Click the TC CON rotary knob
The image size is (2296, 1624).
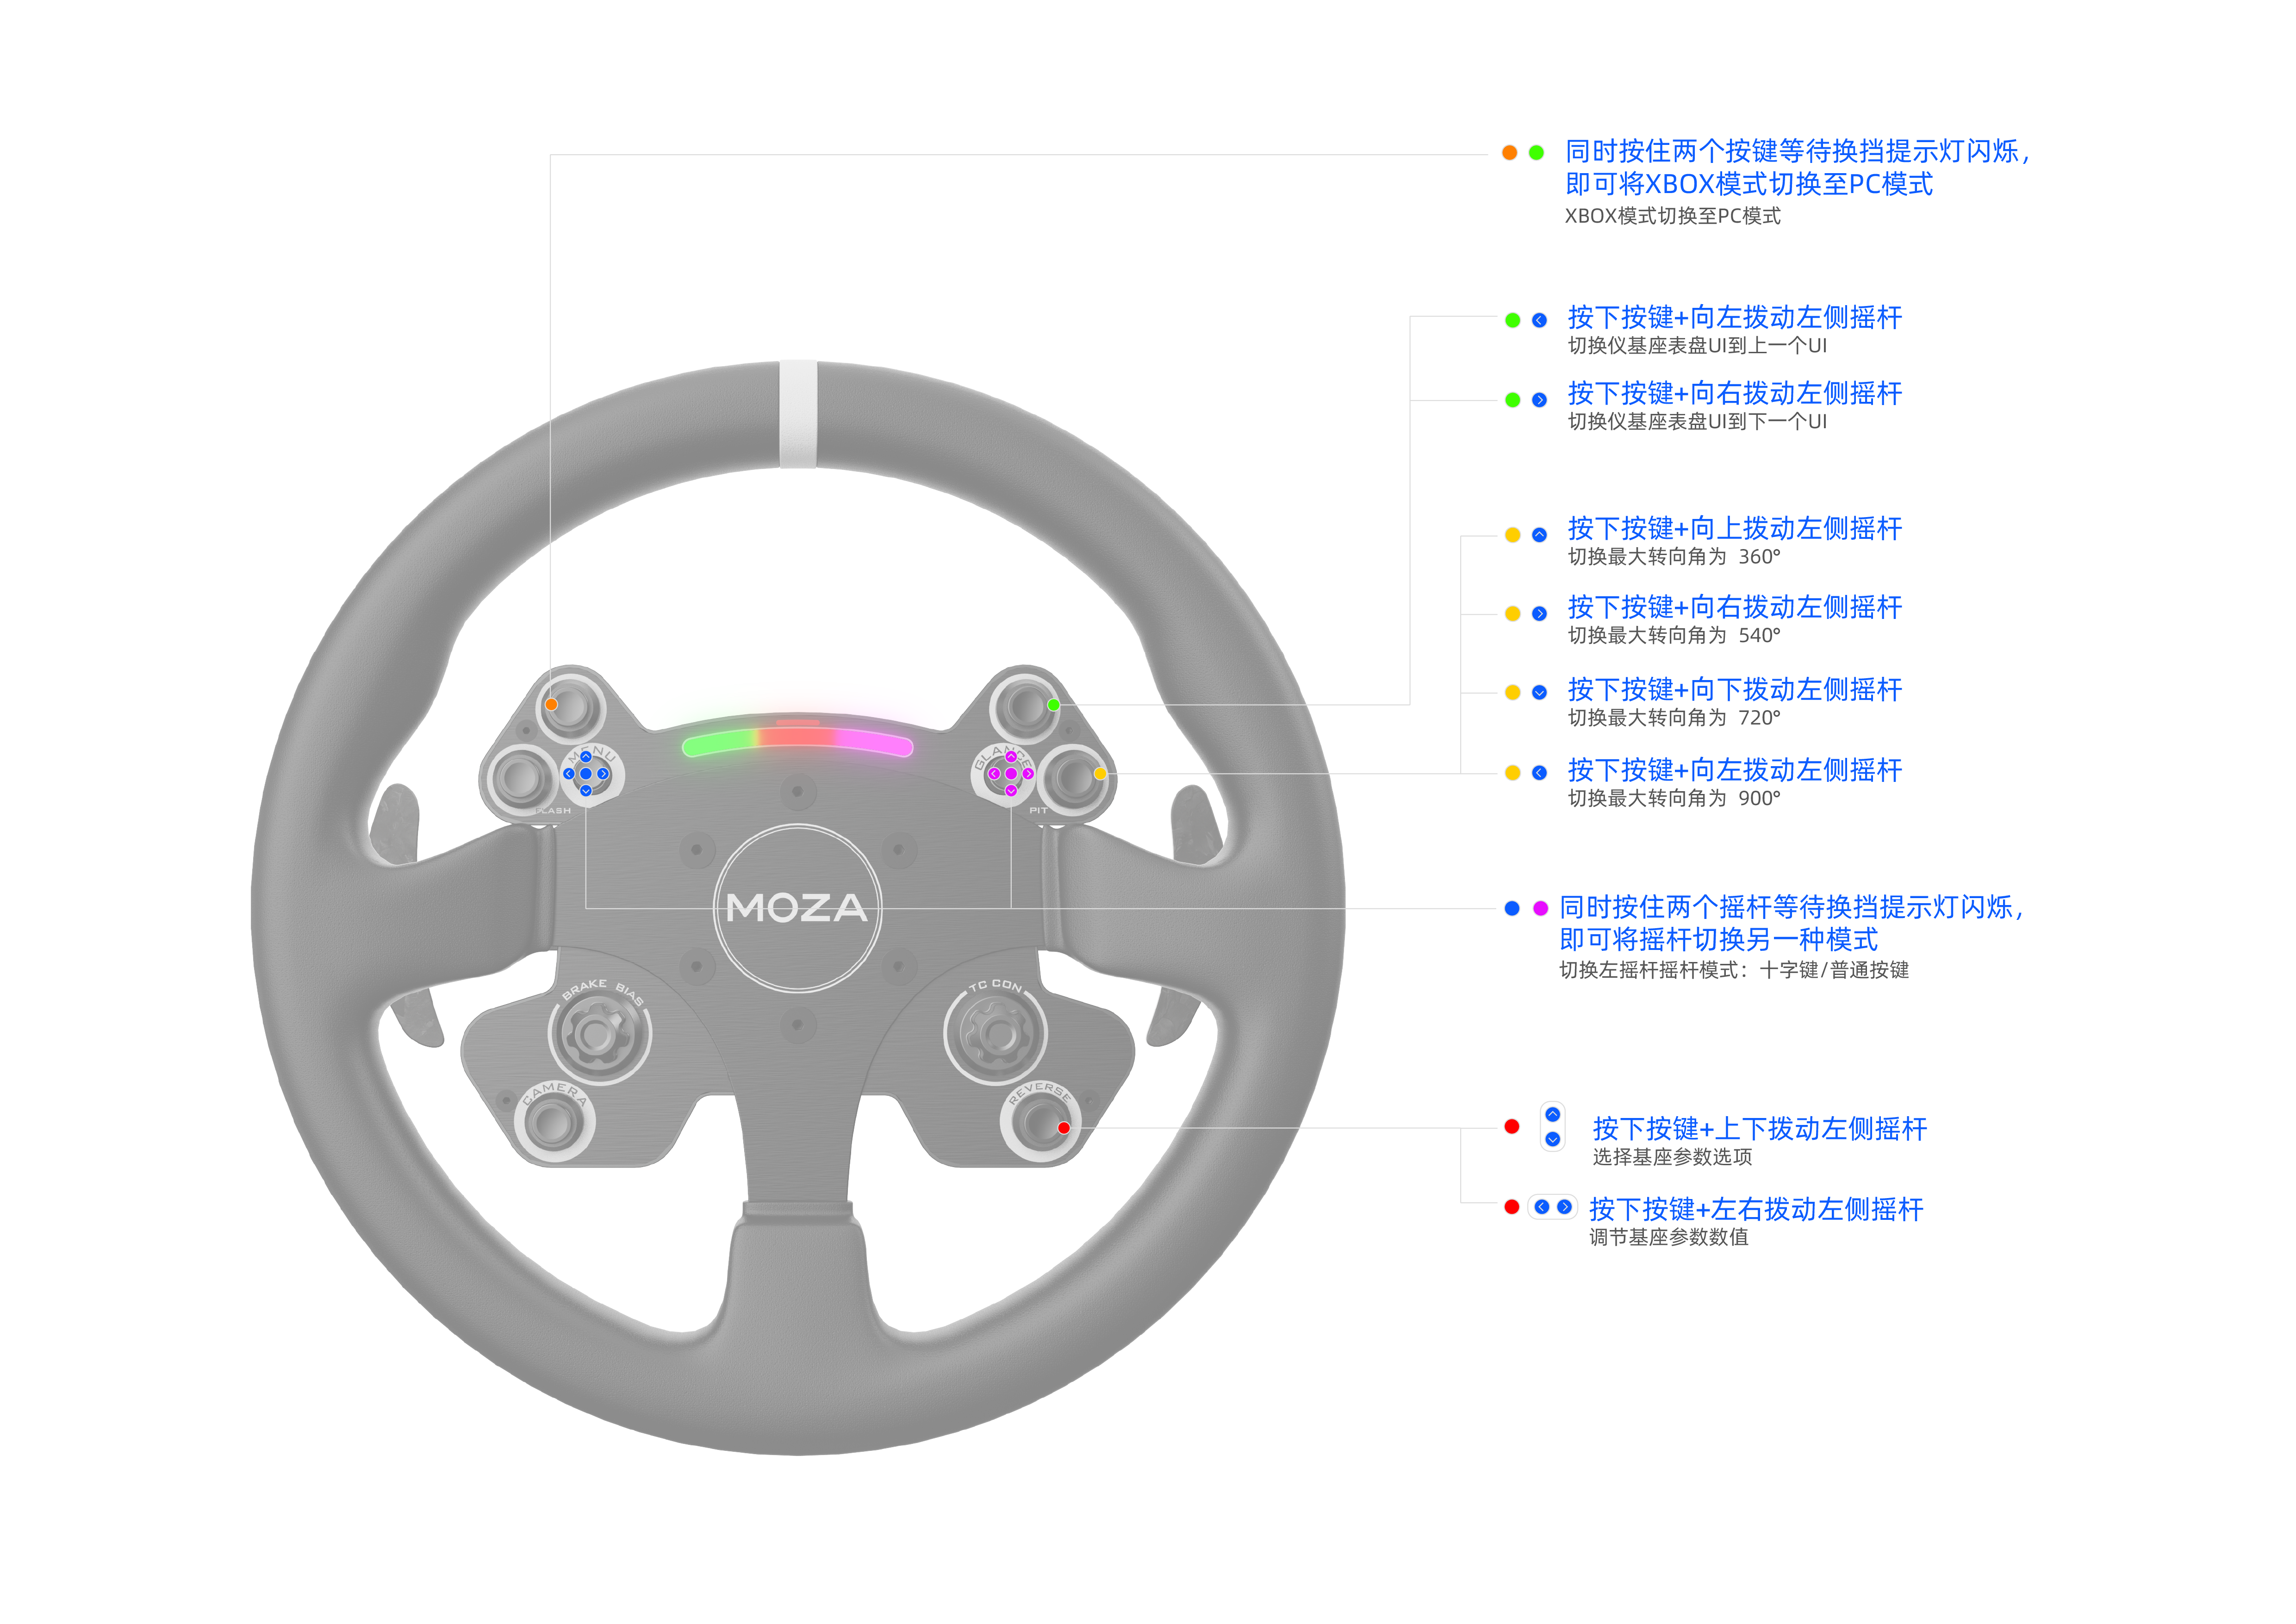[x=996, y=1034]
